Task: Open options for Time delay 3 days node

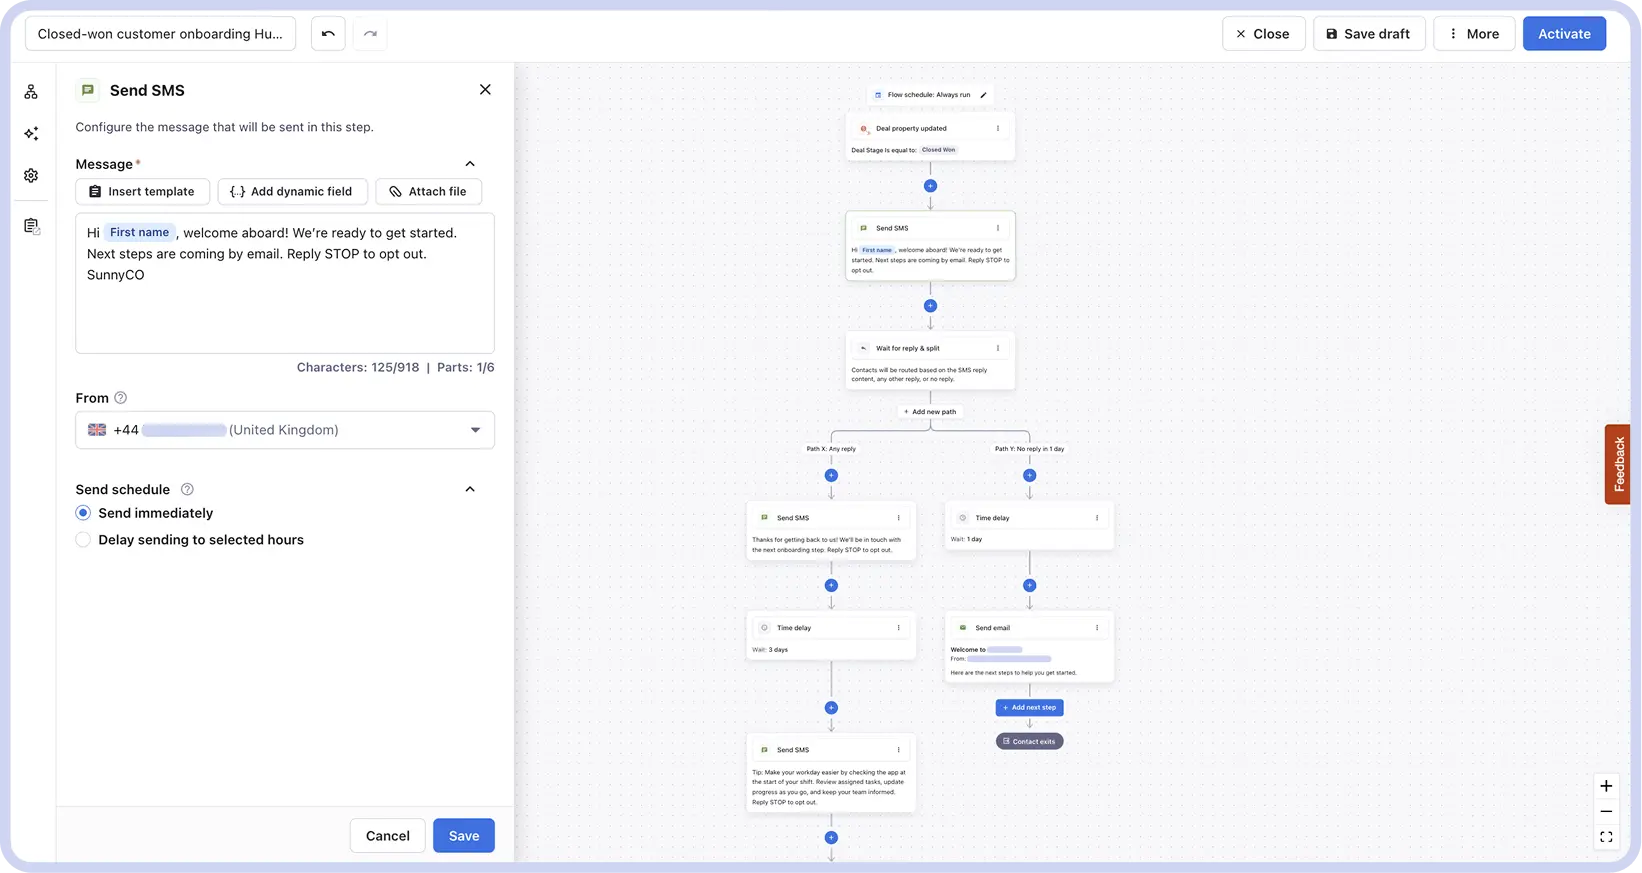Action: pos(899,628)
